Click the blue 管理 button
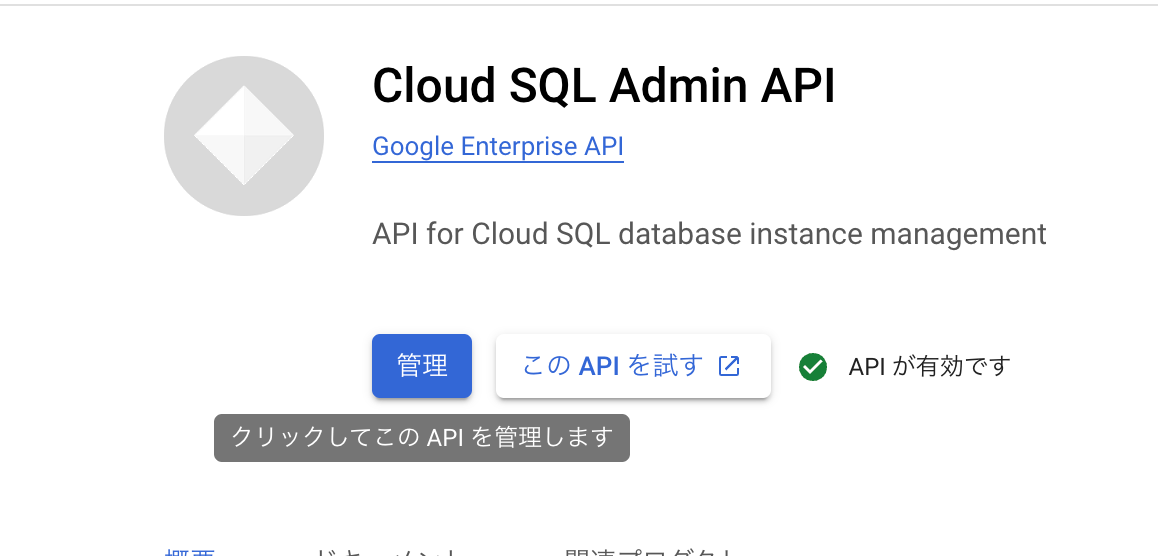 pyautogui.click(x=422, y=366)
